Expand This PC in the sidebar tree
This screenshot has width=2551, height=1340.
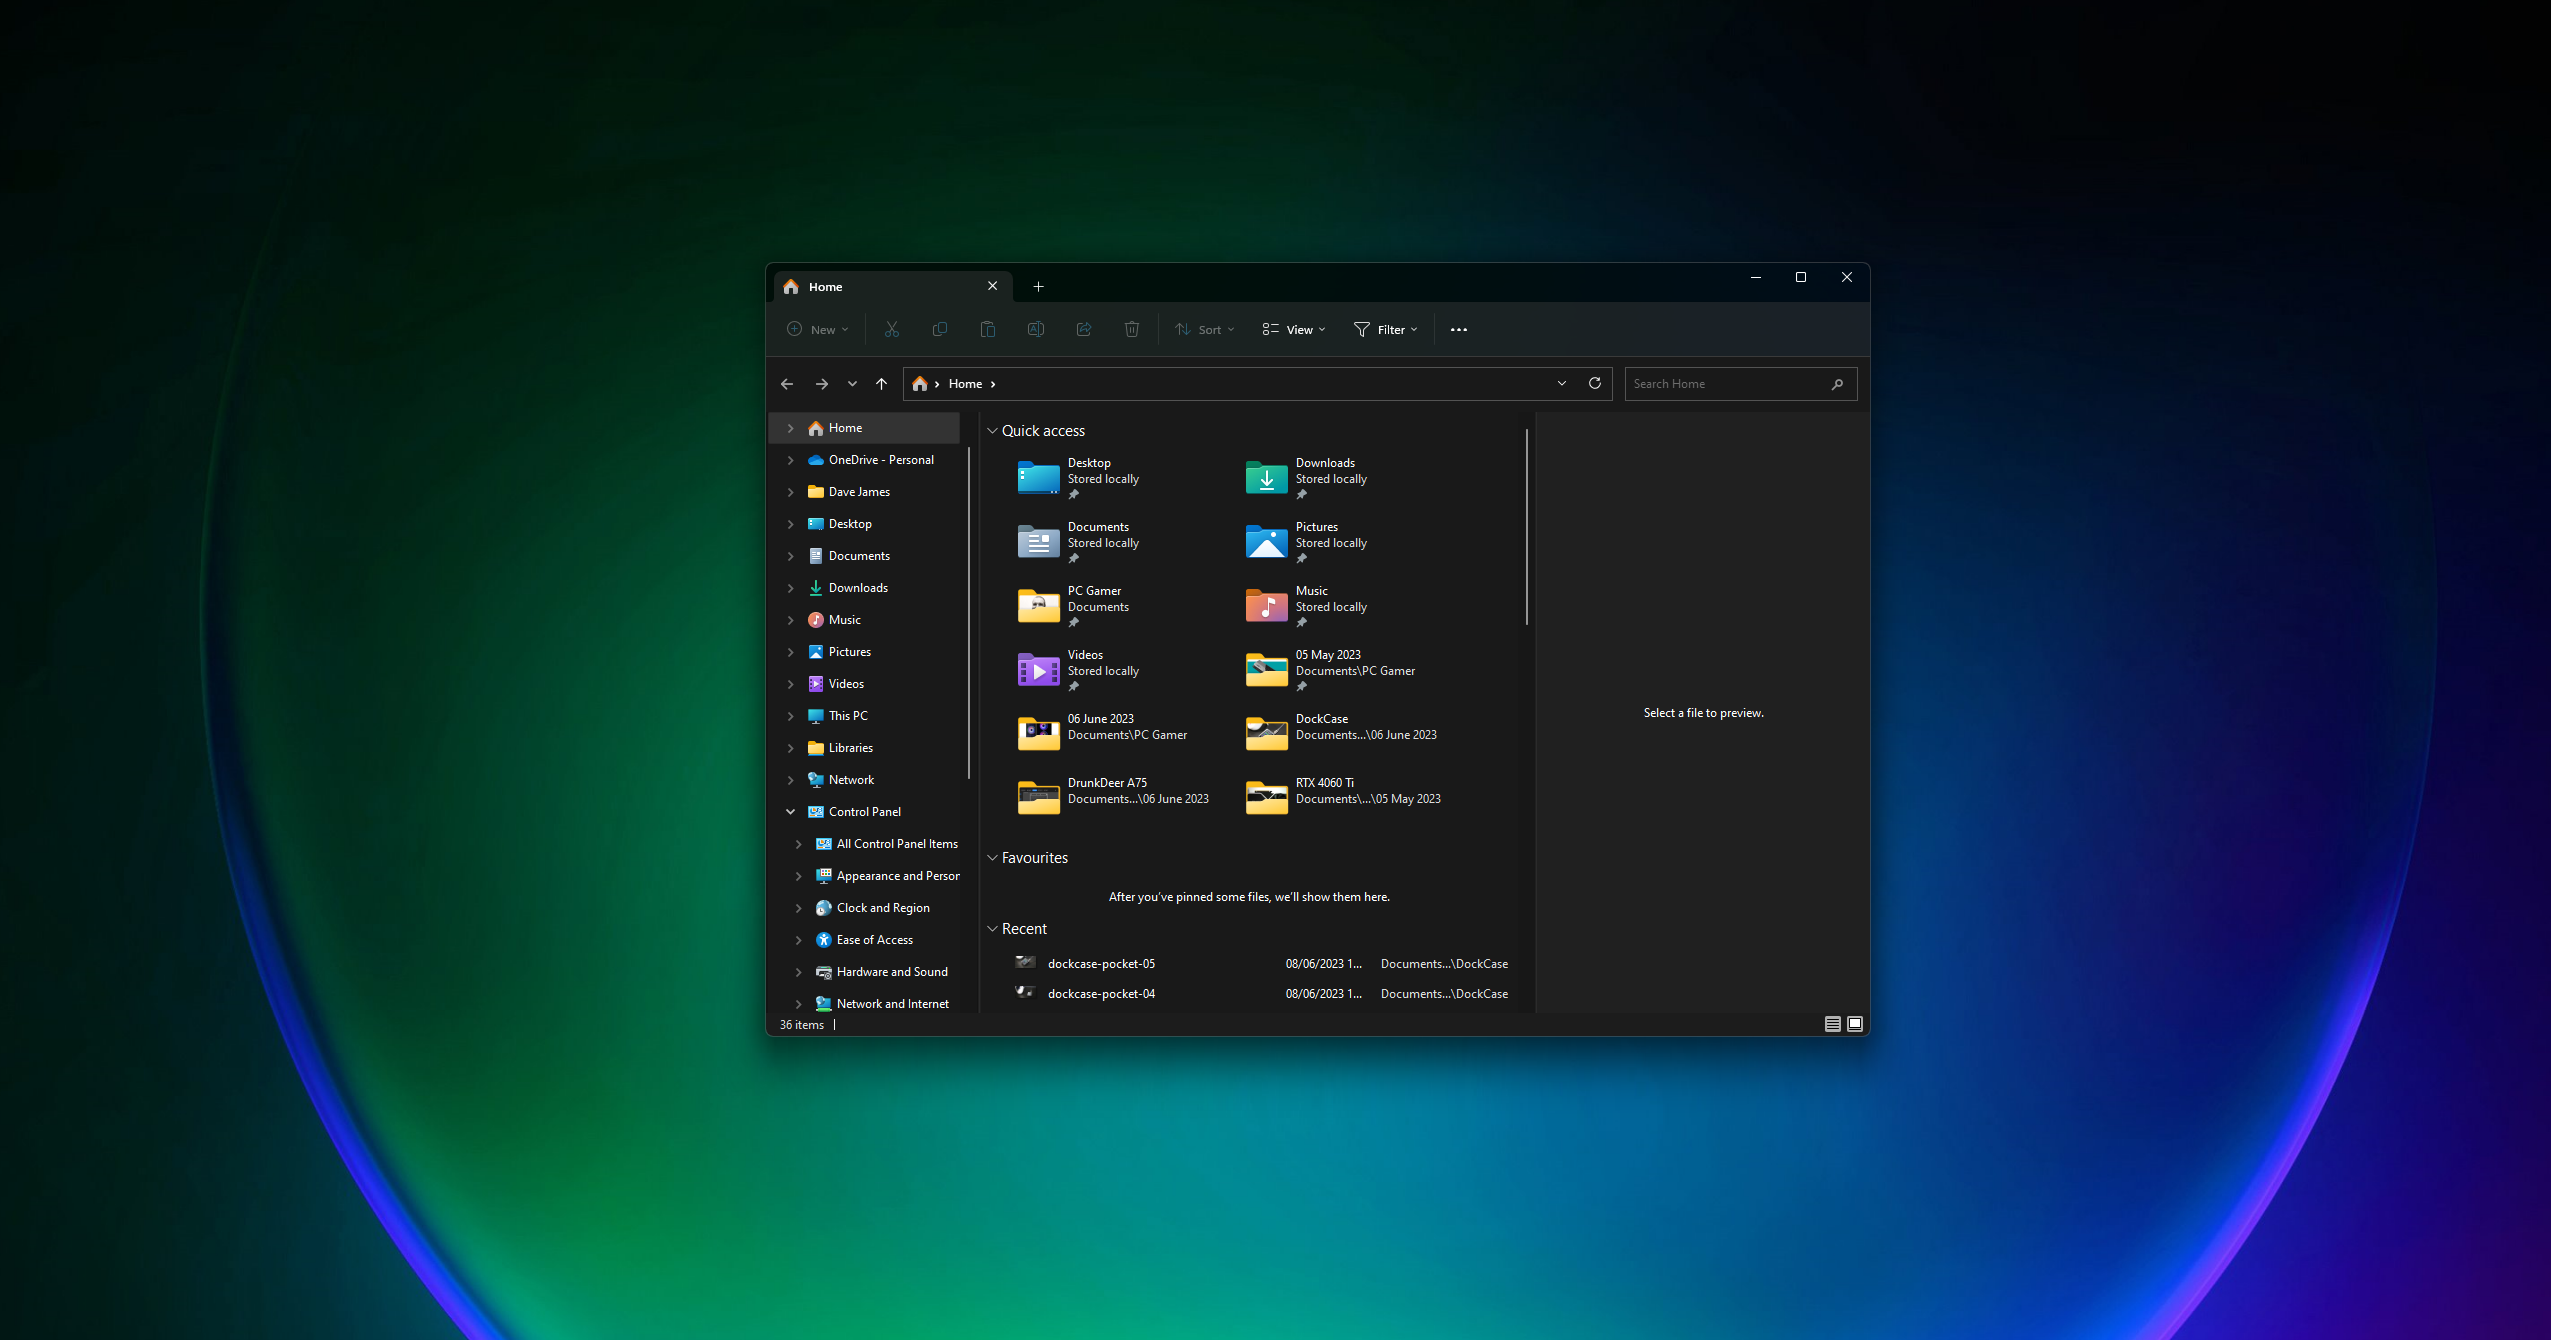click(x=790, y=716)
